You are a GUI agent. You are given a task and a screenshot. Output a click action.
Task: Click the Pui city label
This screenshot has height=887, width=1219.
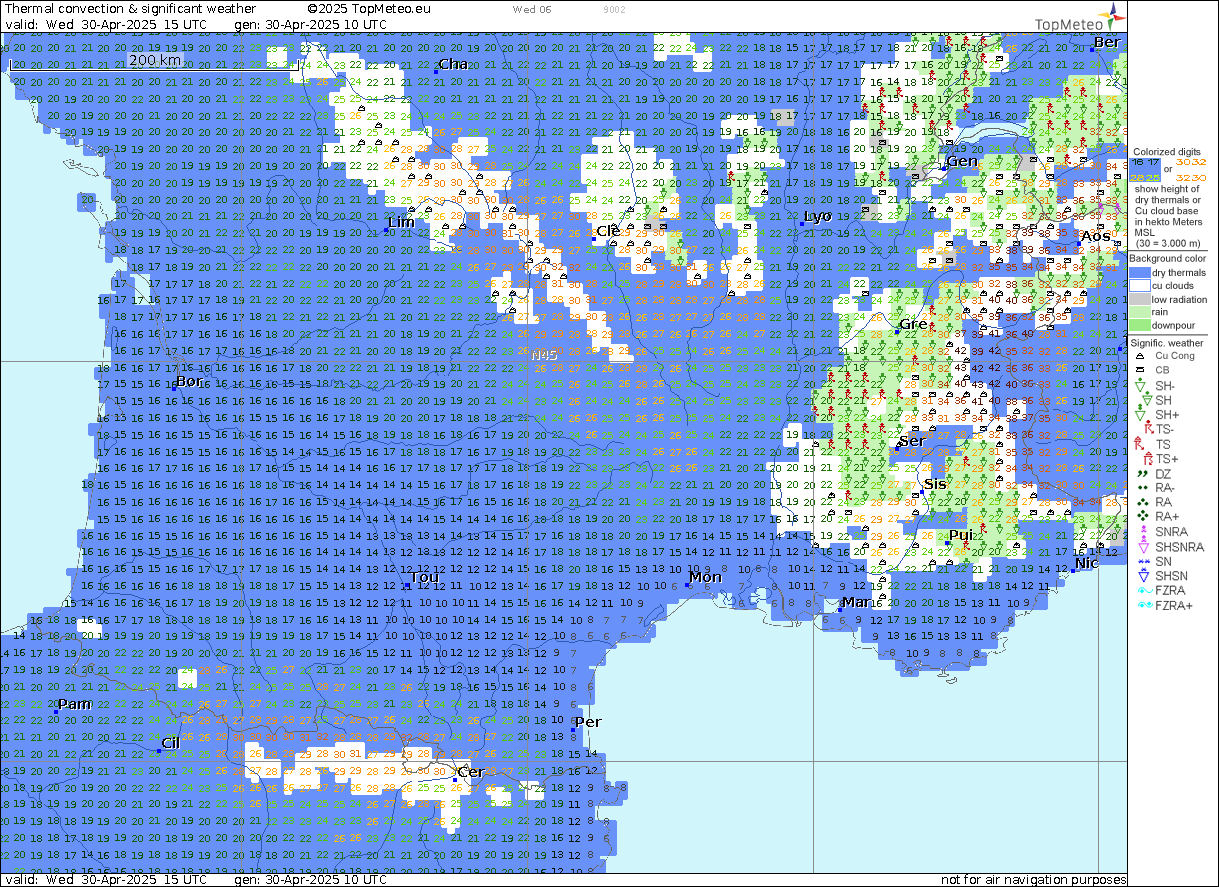tap(961, 536)
